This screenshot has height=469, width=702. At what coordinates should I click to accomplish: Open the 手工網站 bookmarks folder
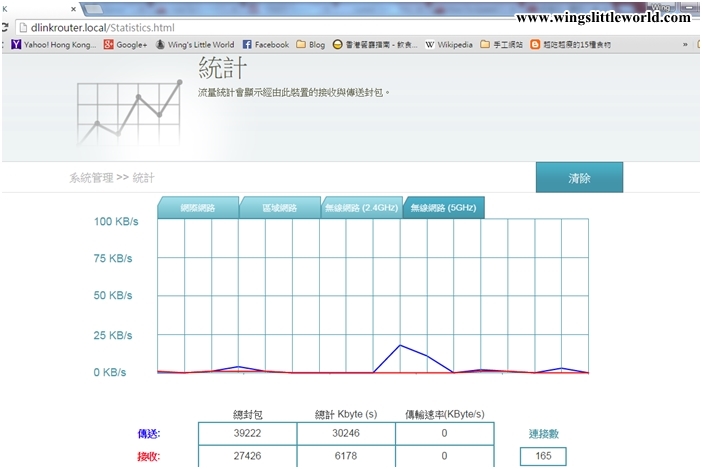[x=502, y=45]
